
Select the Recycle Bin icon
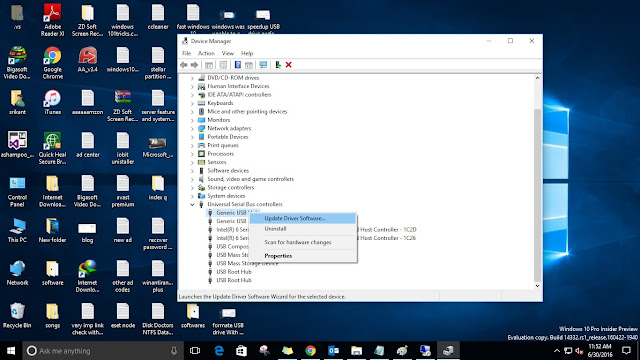pyautogui.click(x=17, y=316)
